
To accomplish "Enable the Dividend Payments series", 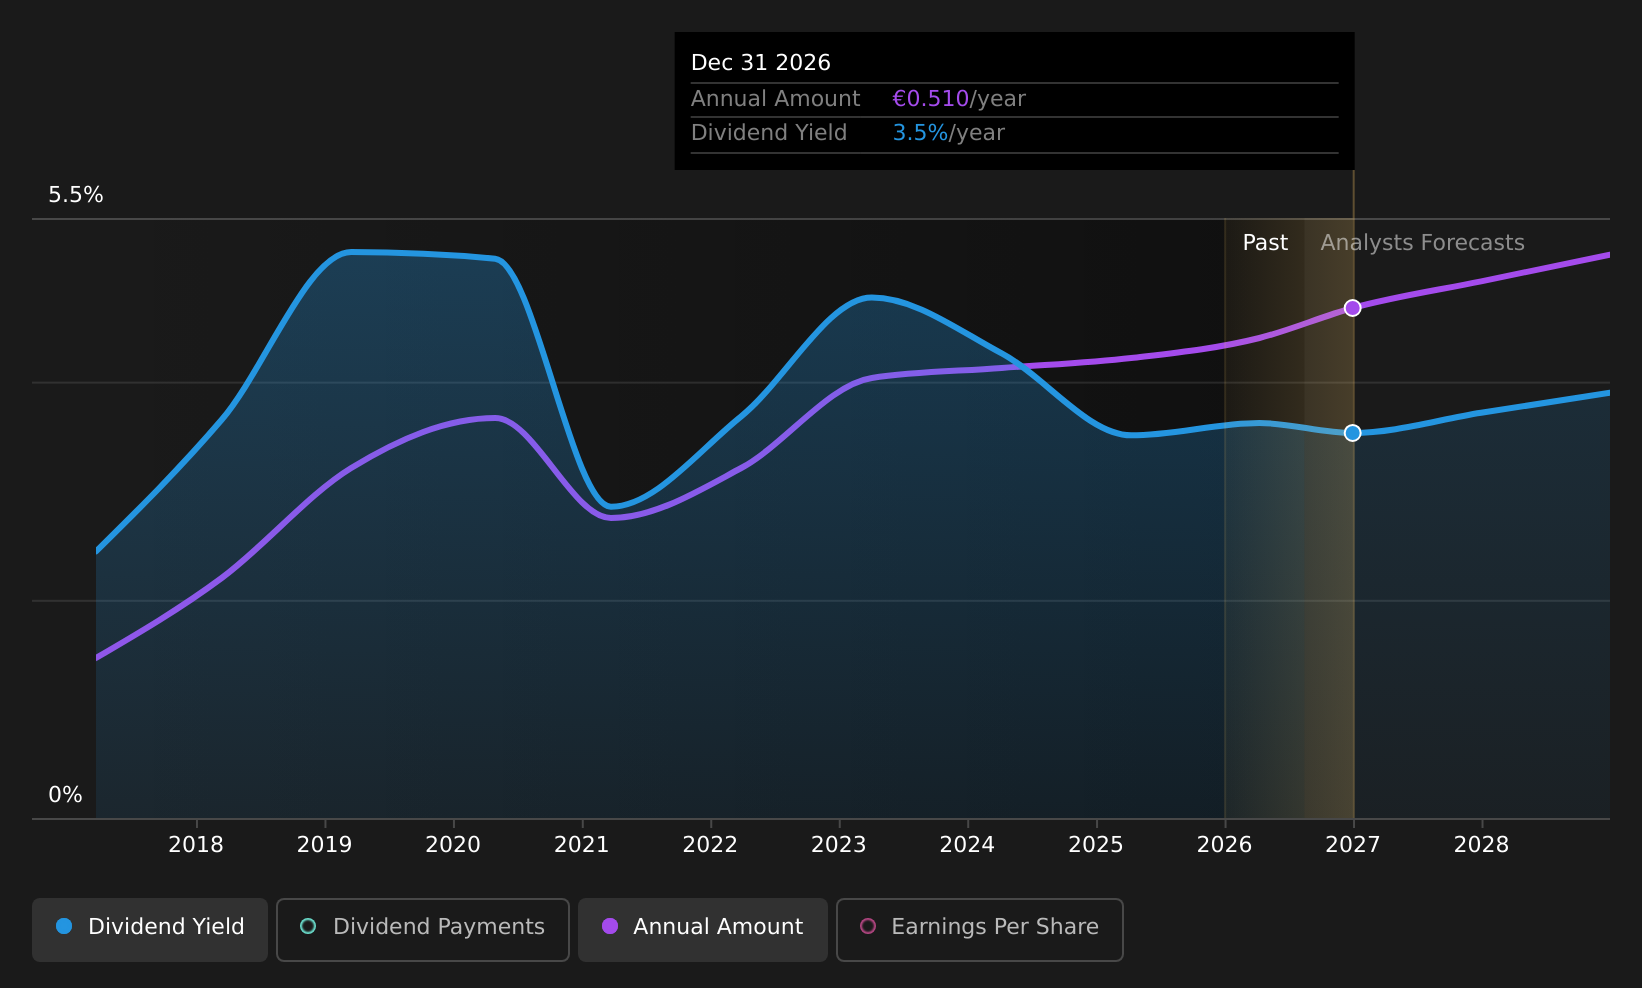I will coord(423,929).
